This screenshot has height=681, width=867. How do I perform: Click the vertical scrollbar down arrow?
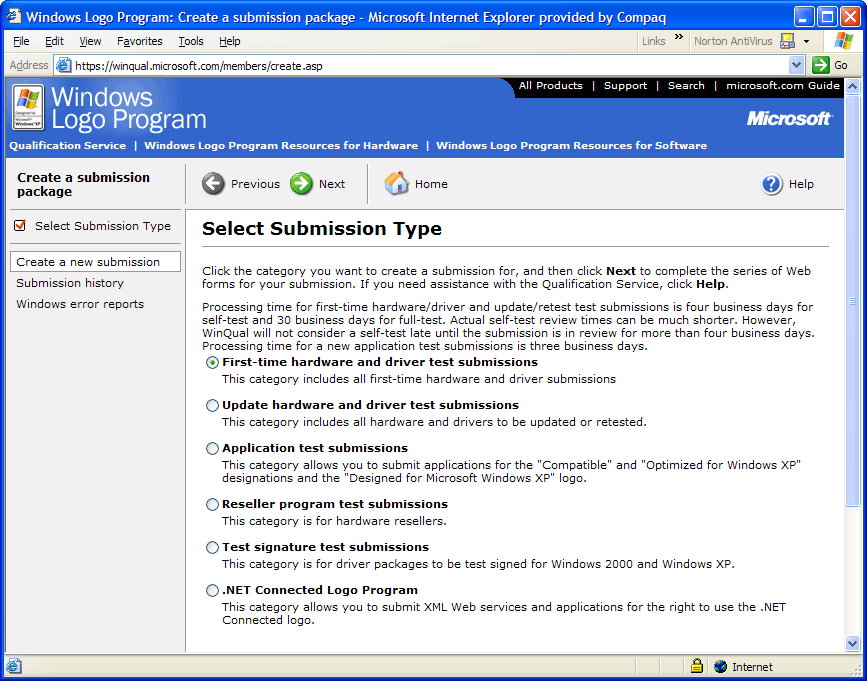pos(852,644)
